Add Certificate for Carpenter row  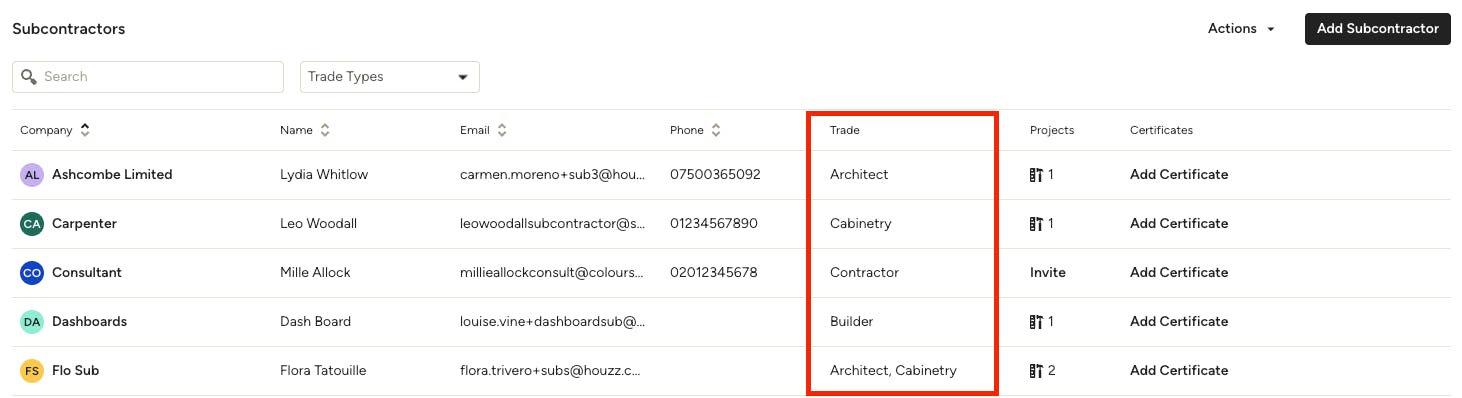pyautogui.click(x=1179, y=224)
